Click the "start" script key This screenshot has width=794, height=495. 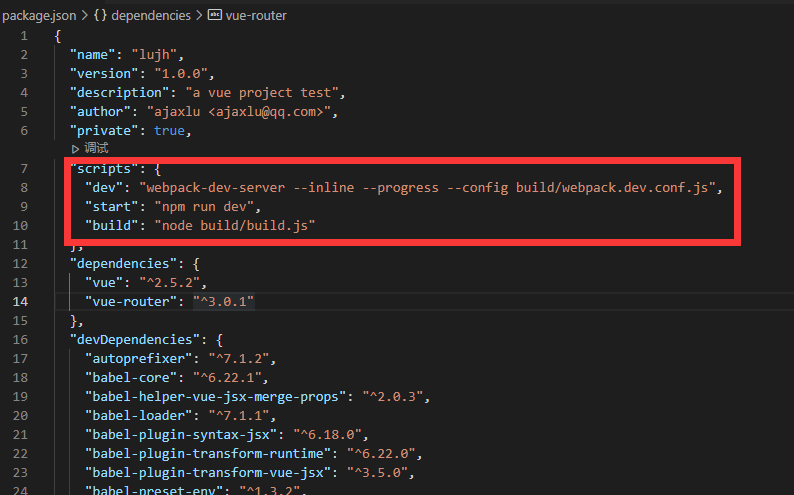coord(112,207)
